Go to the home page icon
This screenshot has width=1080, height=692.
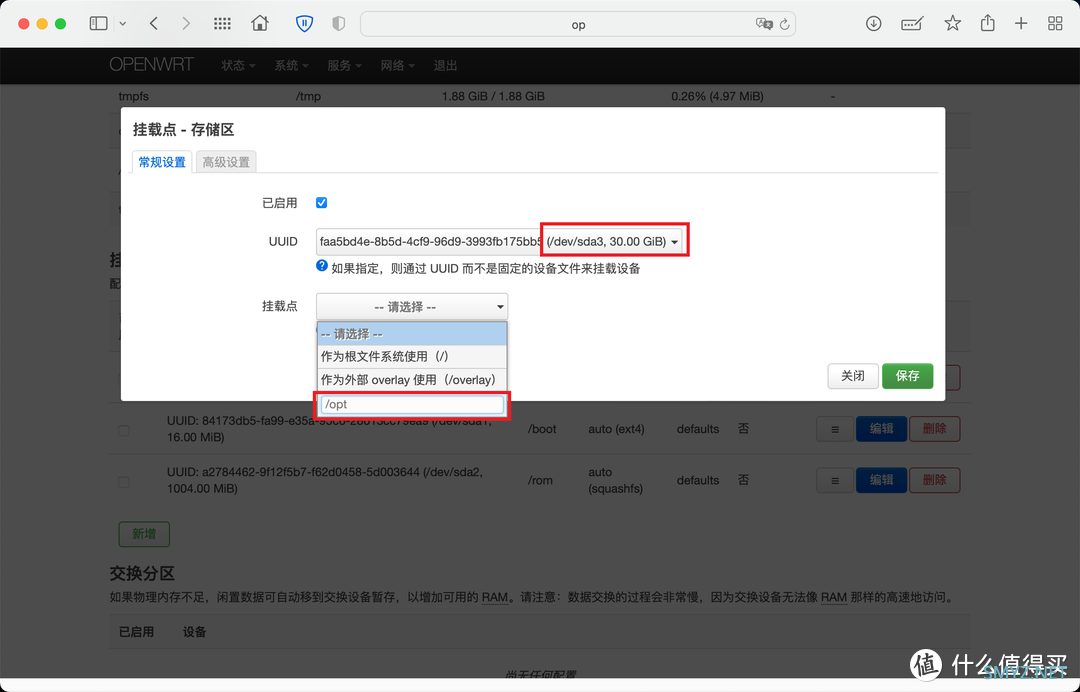pos(260,23)
